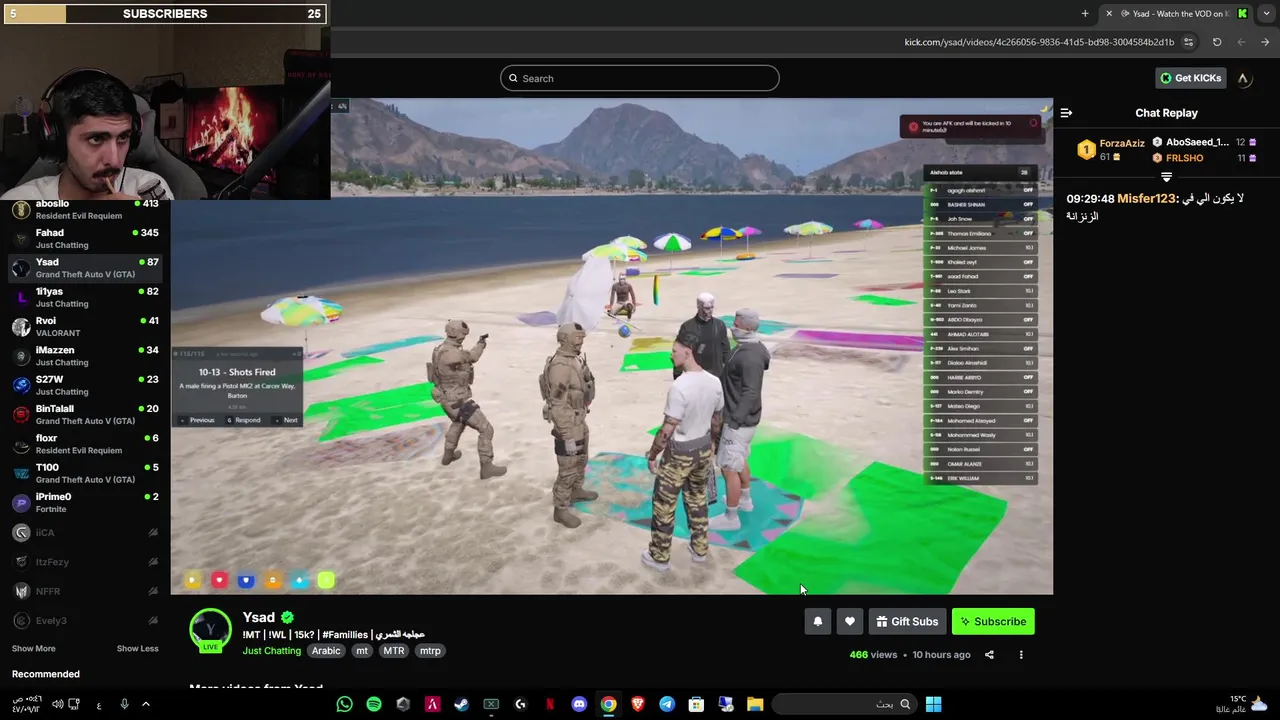Open ForzaAziz top gifter entry

click(x=1111, y=150)
